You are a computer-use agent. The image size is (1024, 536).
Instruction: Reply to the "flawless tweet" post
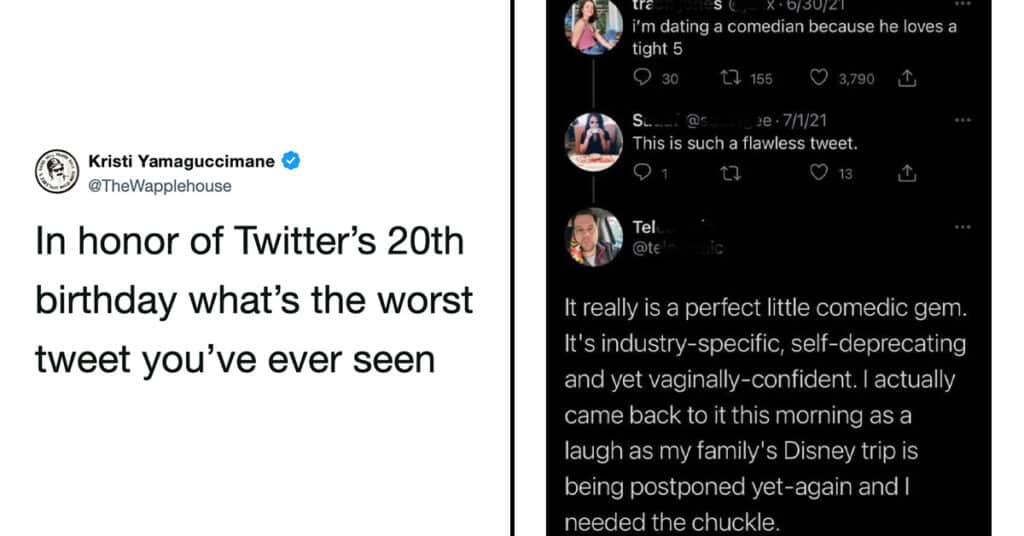click(x=643, y=173)
